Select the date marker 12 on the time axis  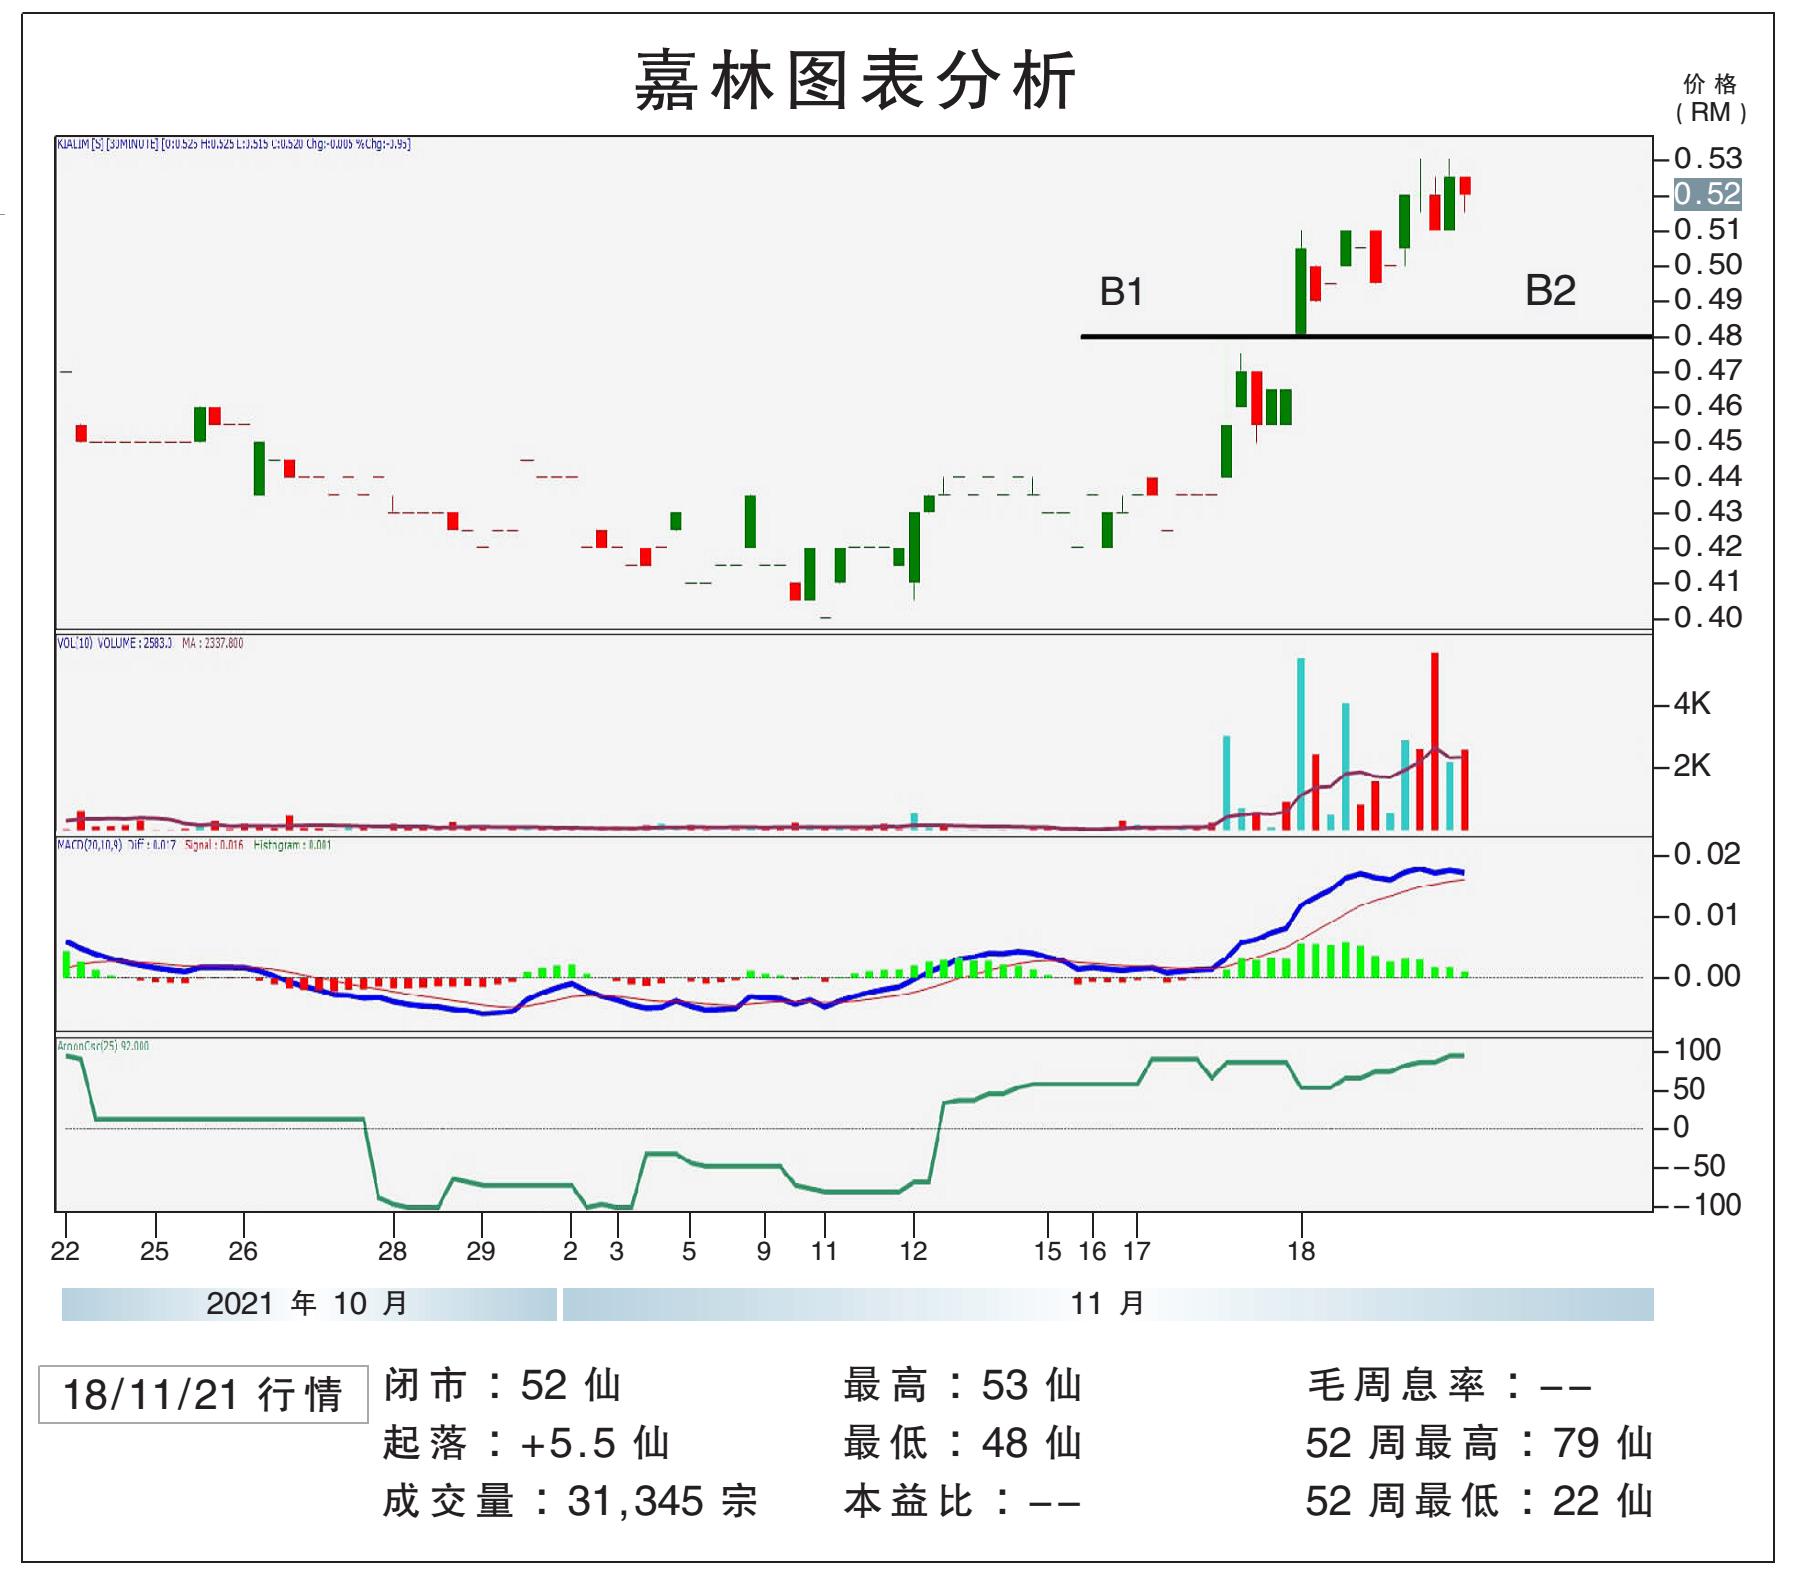912,1250
